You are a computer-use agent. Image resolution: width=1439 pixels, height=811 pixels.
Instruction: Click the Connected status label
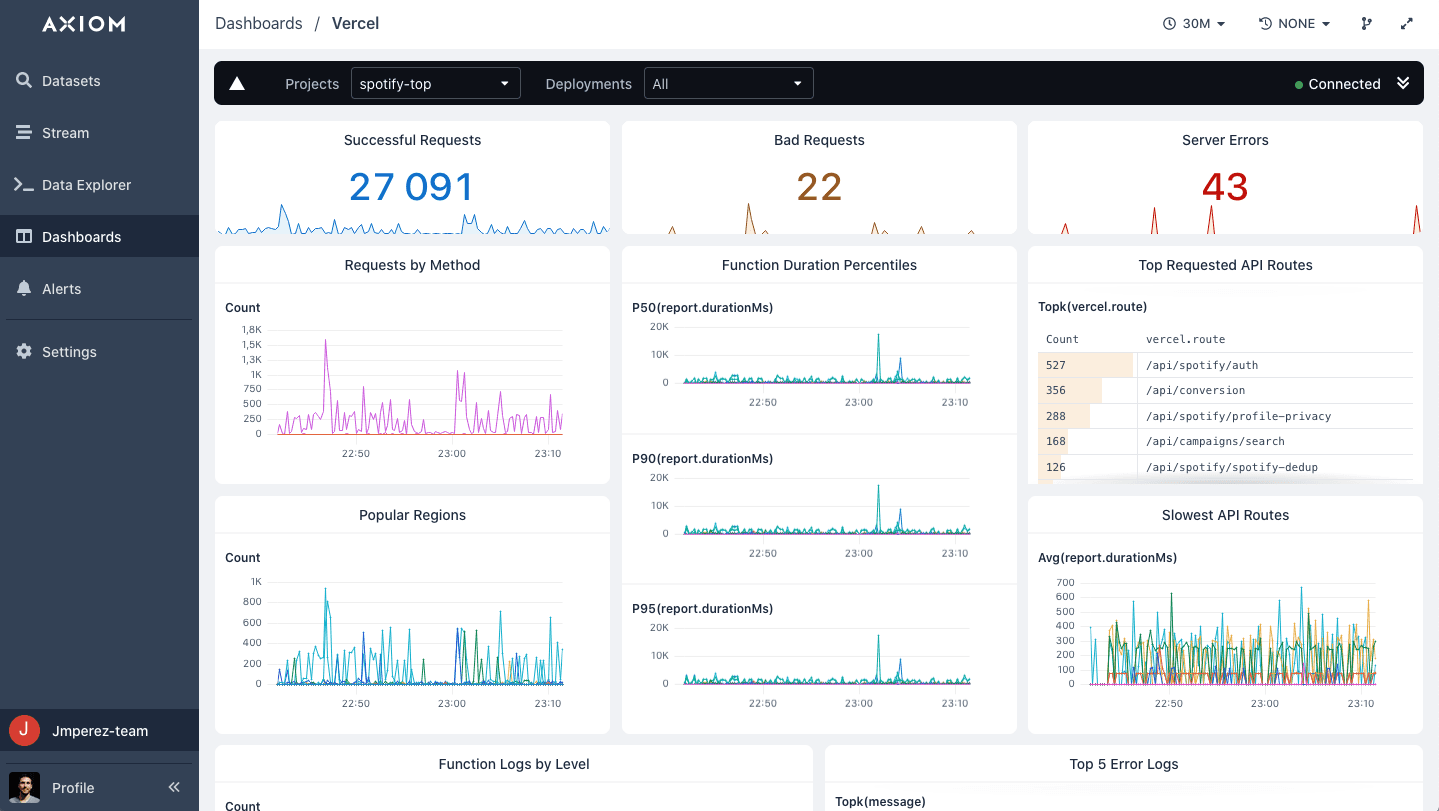(1344, 84)
